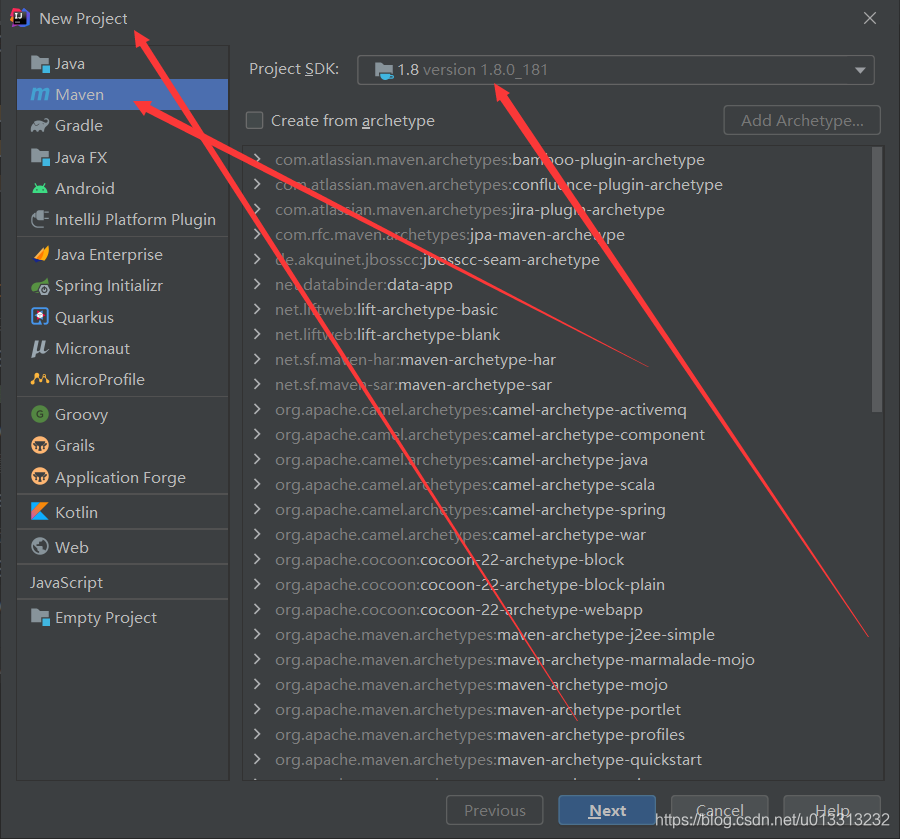Image resolution: width=900 pixels, height=839 pixels.
Task: Select Kotlin project type label
Action: 76,512
